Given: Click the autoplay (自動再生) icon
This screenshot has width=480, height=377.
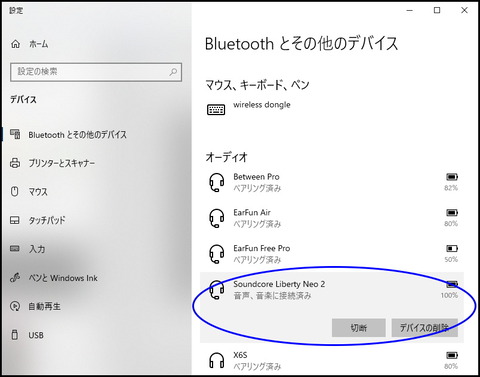Looking at the screenshot, I should (x=15, y=306).
